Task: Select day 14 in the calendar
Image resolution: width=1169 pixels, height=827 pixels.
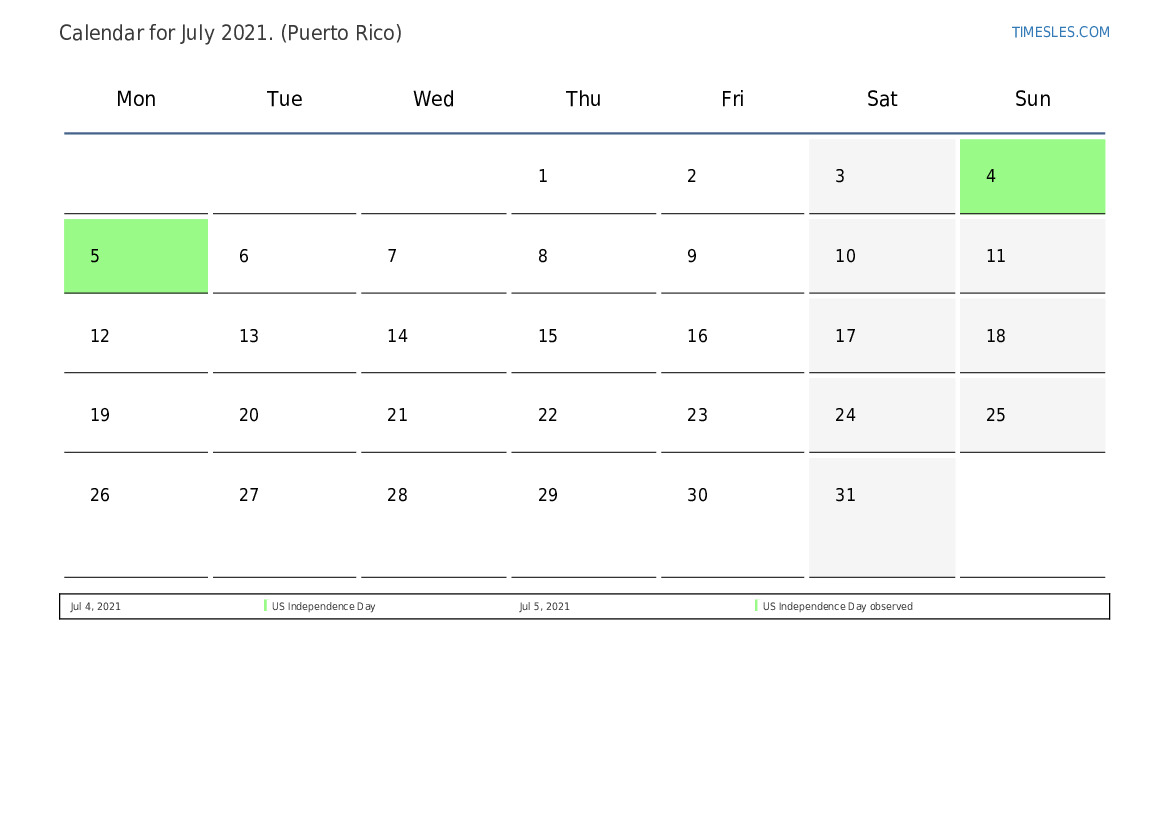Action: [x=433, y=336]
